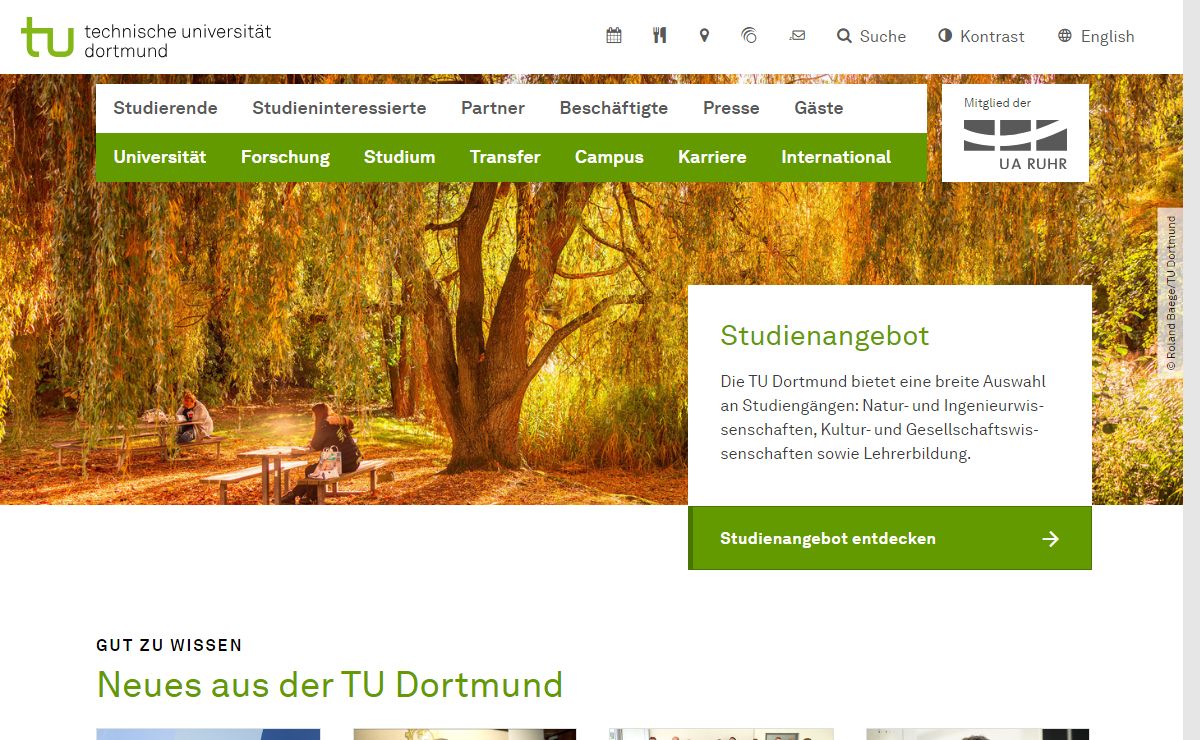Viewport: 1200px width, 740px height.
Task: Open the location map pin icon
Action: (704, 36)
